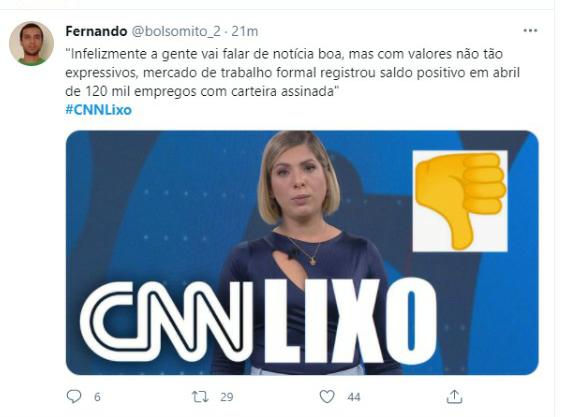
Task: Click the LIXO text in image
Action: click(350, 321)
